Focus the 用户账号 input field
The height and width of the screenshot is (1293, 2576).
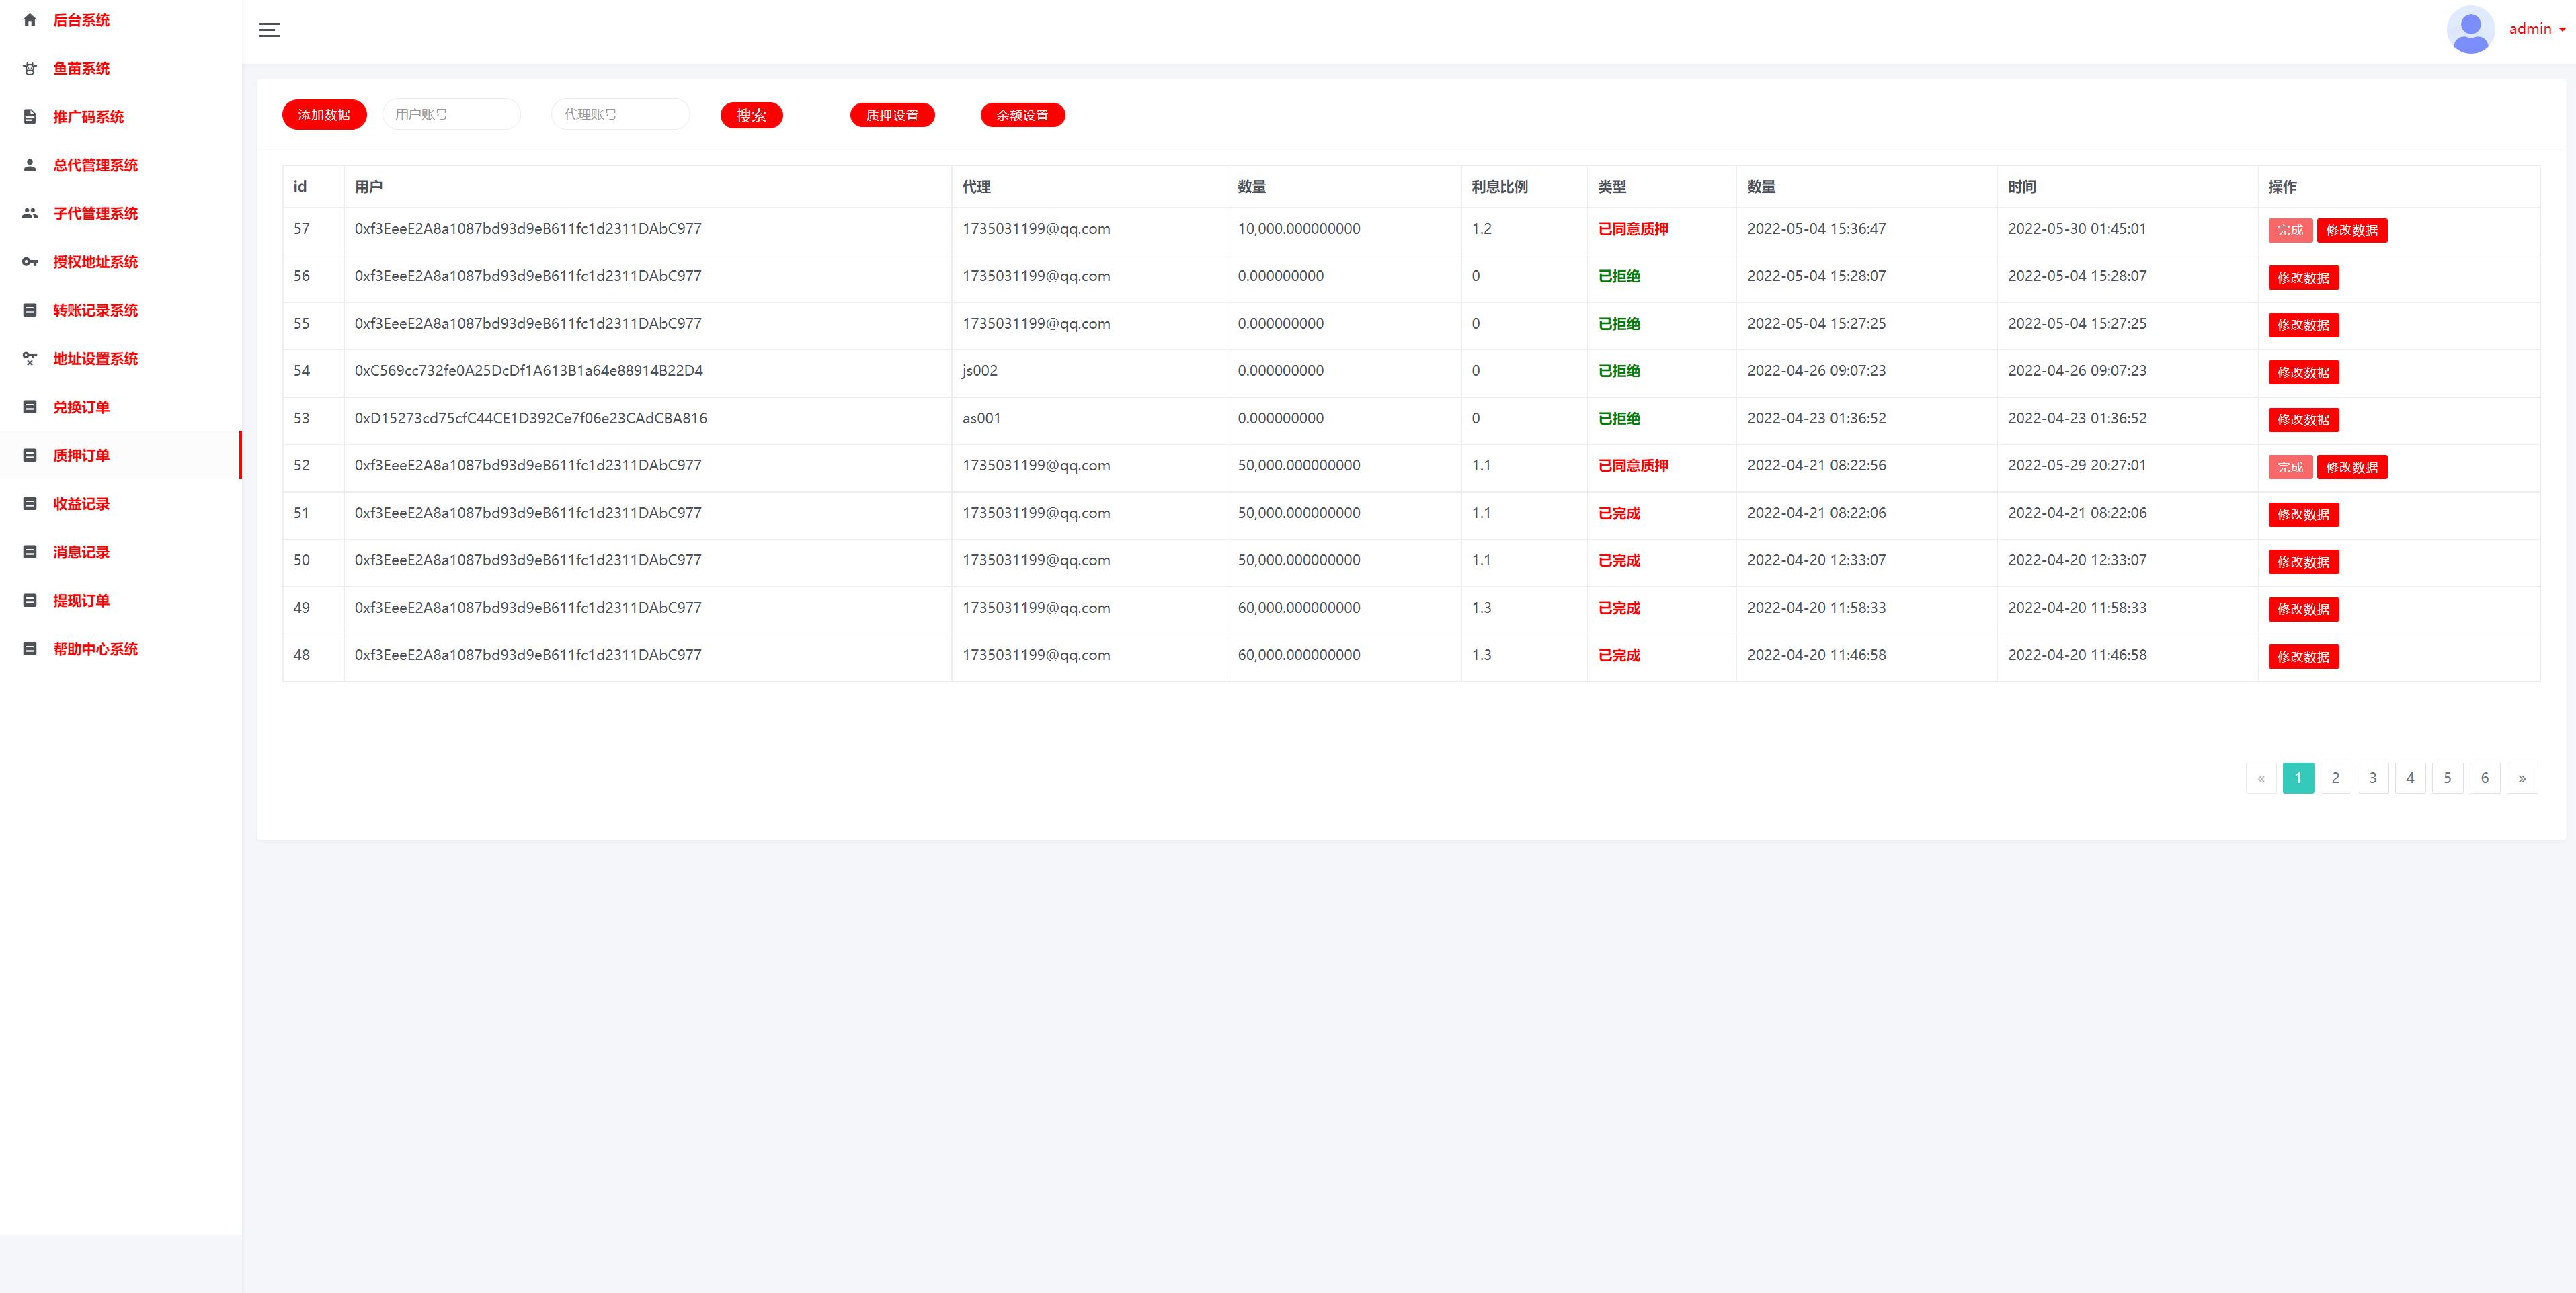451,114
